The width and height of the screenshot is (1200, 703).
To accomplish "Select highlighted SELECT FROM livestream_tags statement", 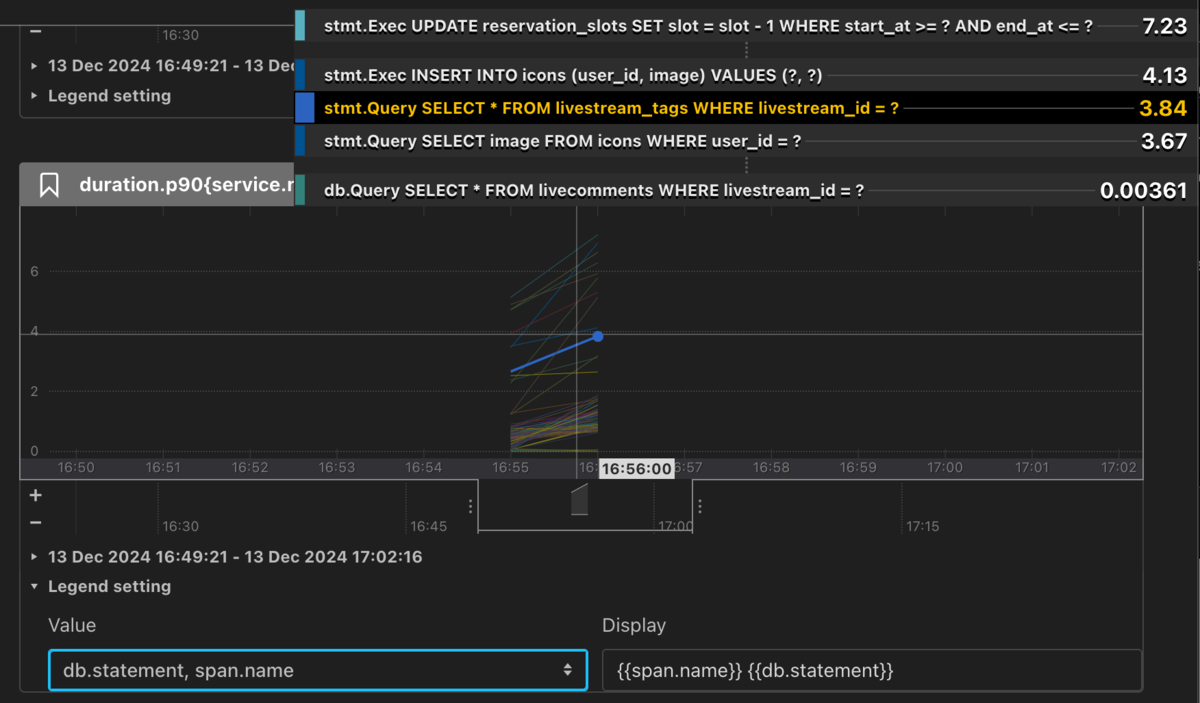I will point(611,108).
